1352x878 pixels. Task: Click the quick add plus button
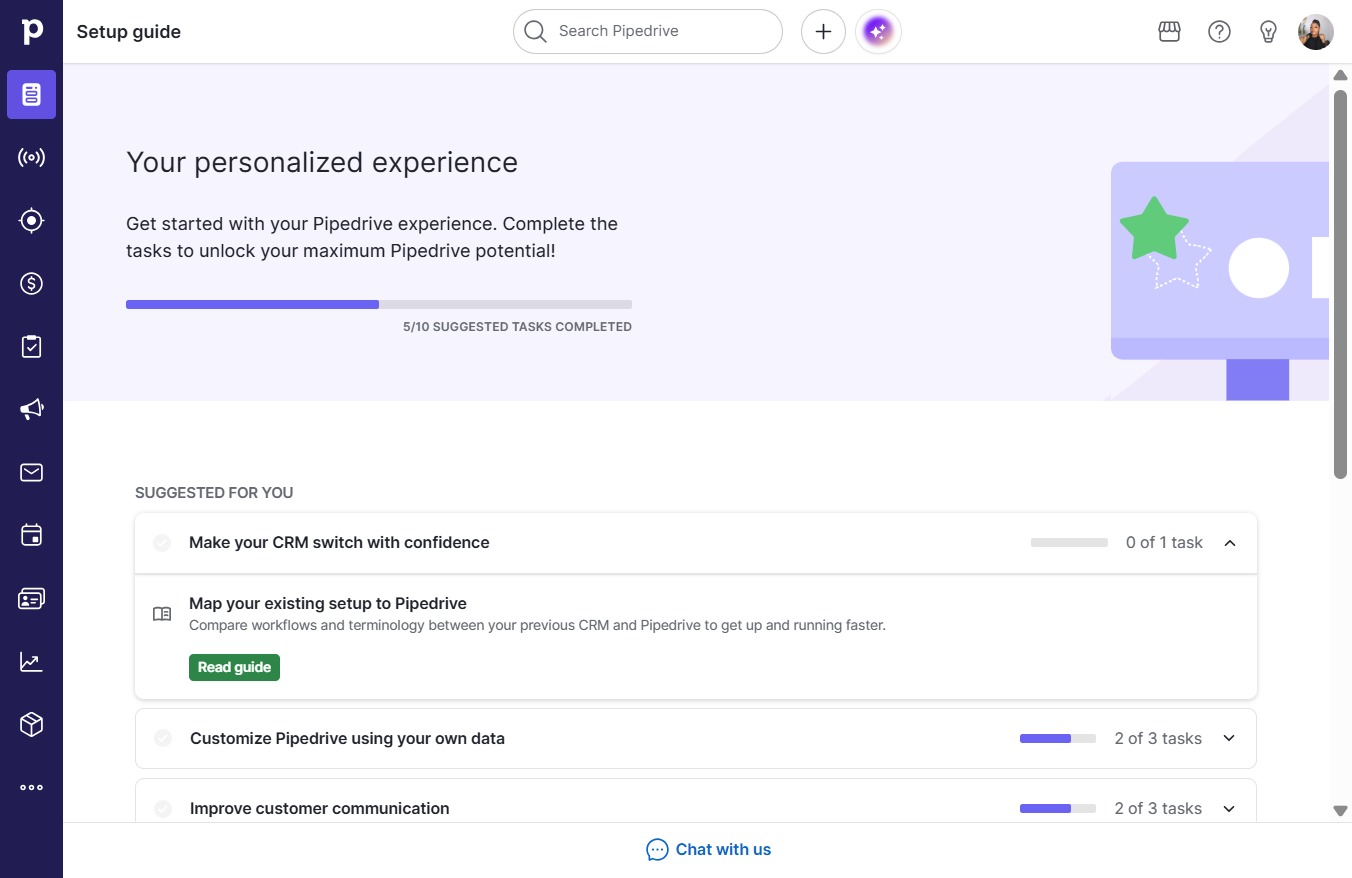coord(823,32)
